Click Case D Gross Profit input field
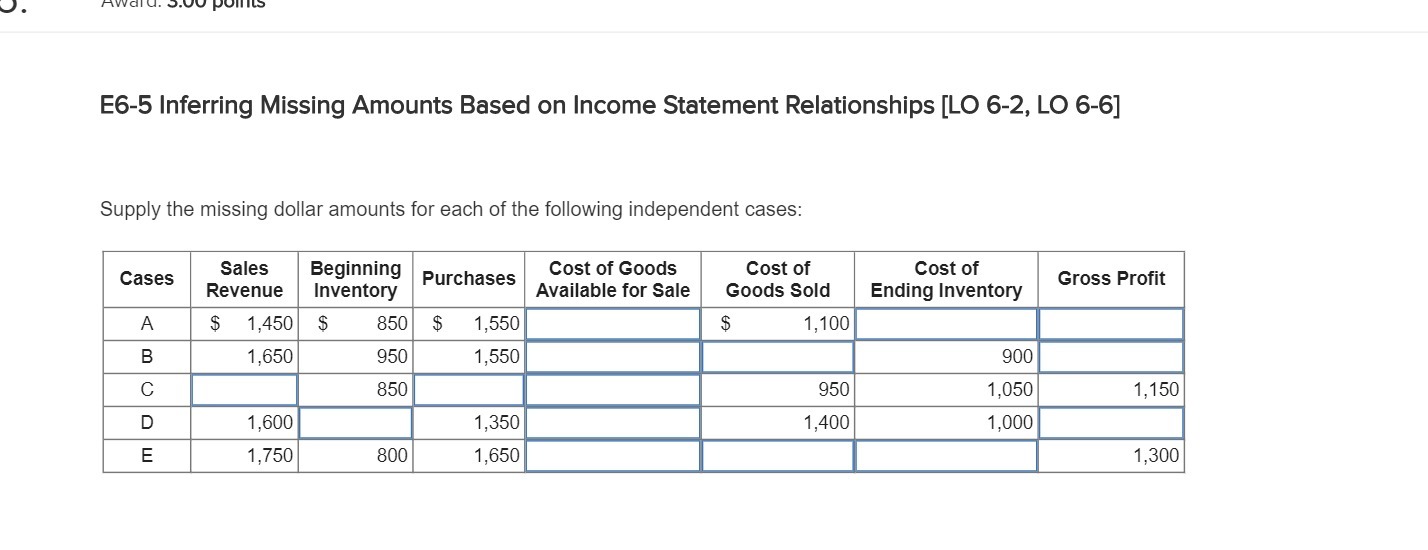The width and height of the screenshot is (1428, 550). 1111,423
